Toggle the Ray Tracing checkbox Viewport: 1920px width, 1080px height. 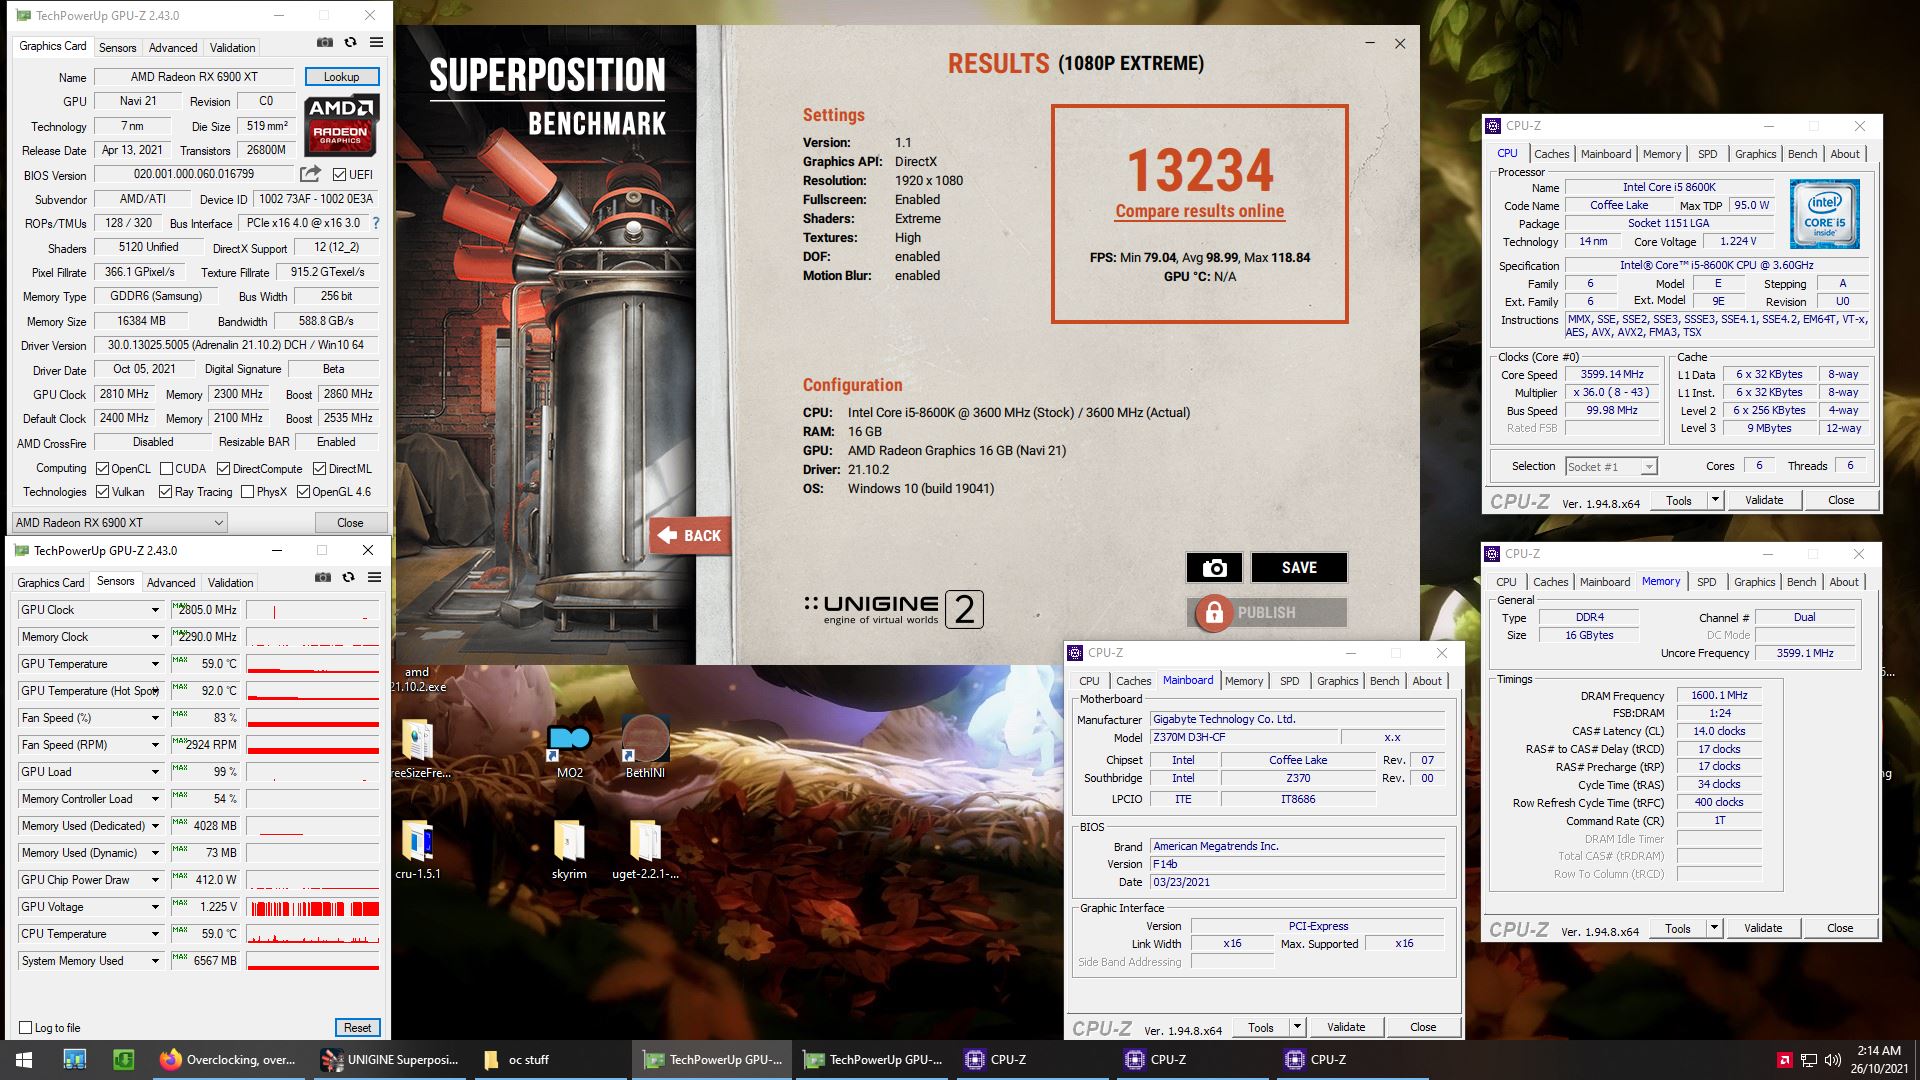(165, 492)
